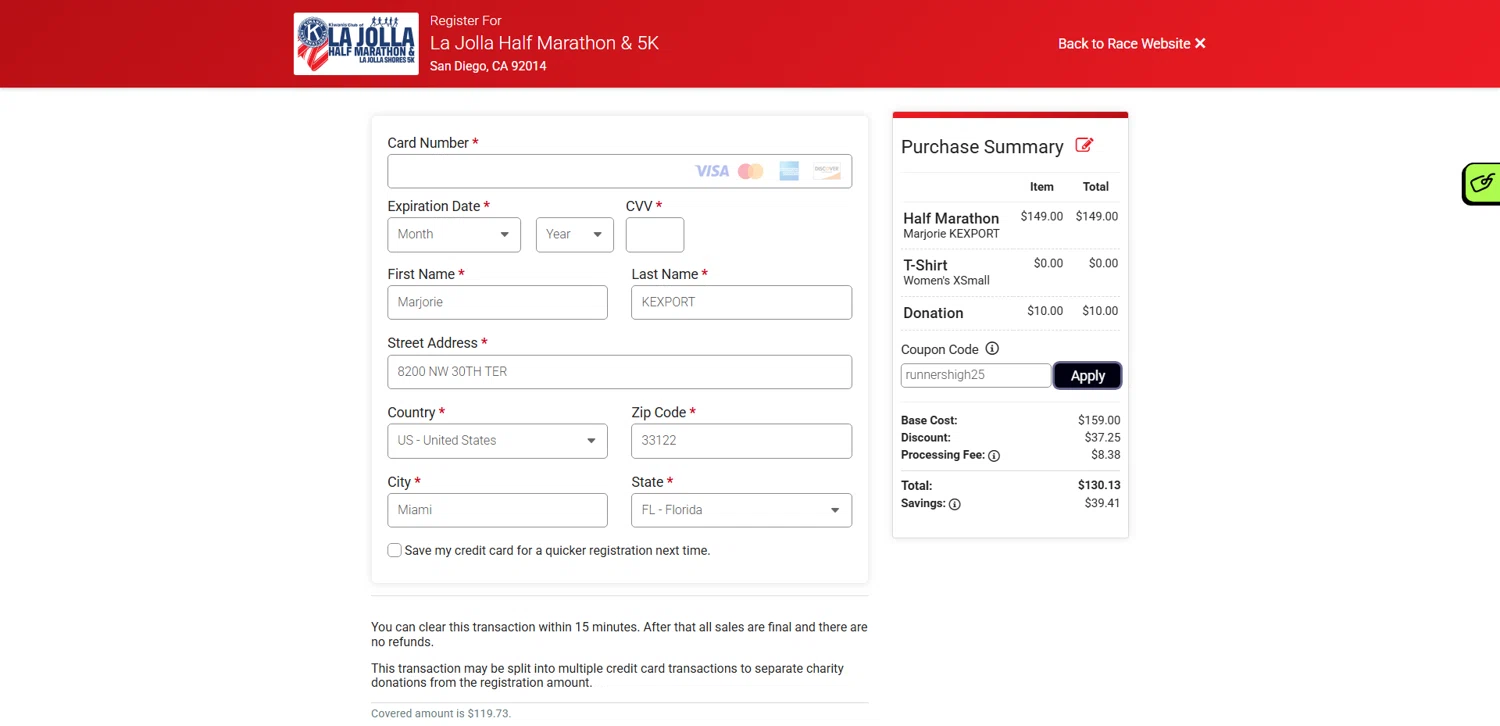Click the Street Address input field
Screen dimensions: 1500x726
click(619, 372)
